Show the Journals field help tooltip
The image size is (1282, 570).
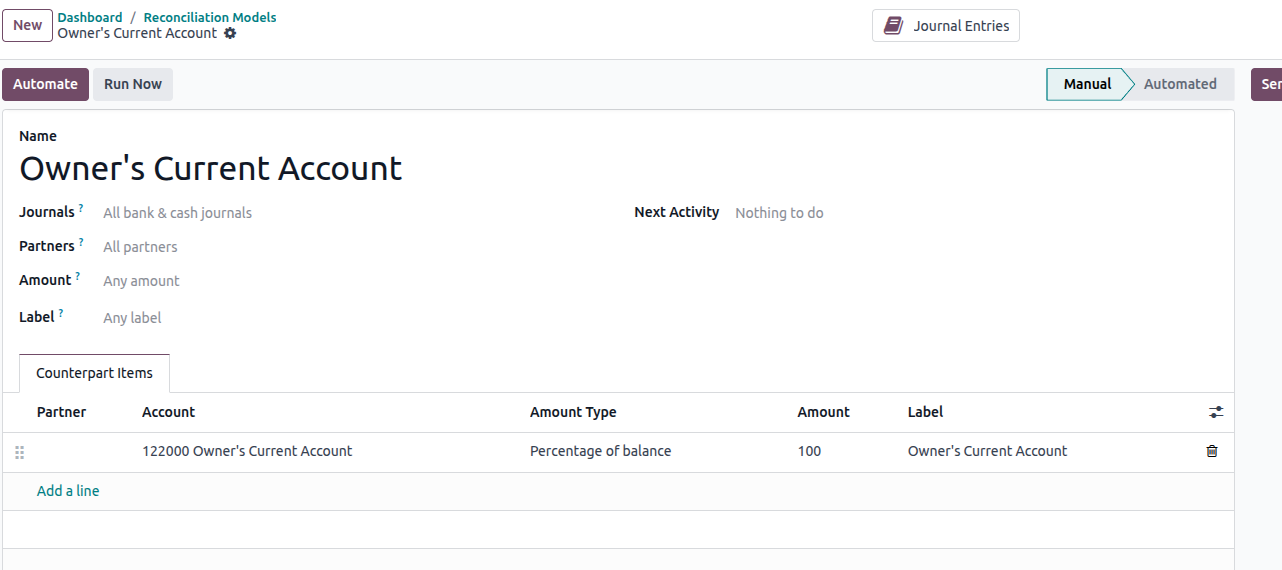pyautogui.click(x=81, y=208)
